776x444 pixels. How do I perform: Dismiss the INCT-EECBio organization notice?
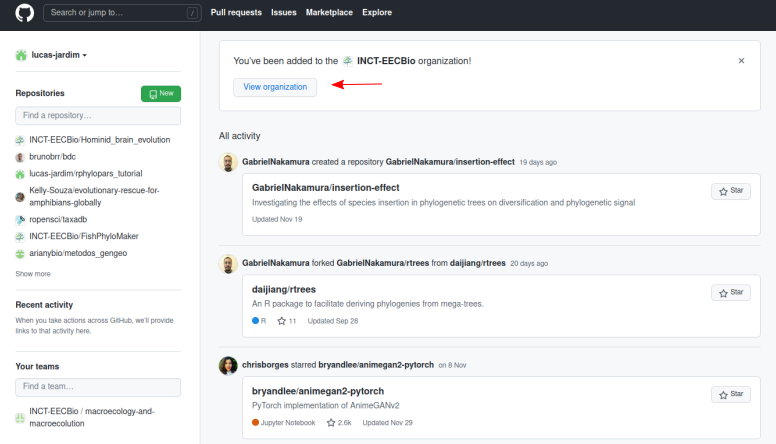click(x=741, y=61)
